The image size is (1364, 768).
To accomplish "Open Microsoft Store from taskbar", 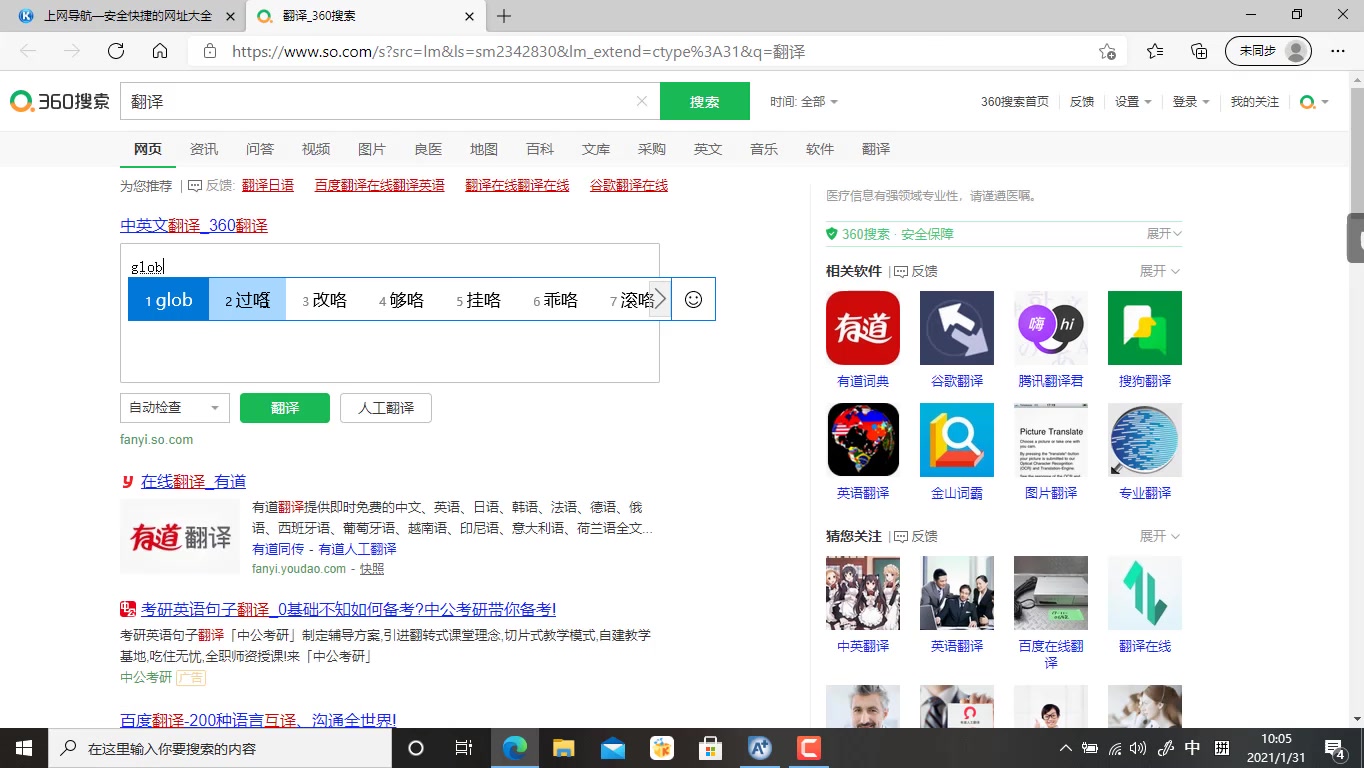I will point(710,748).
